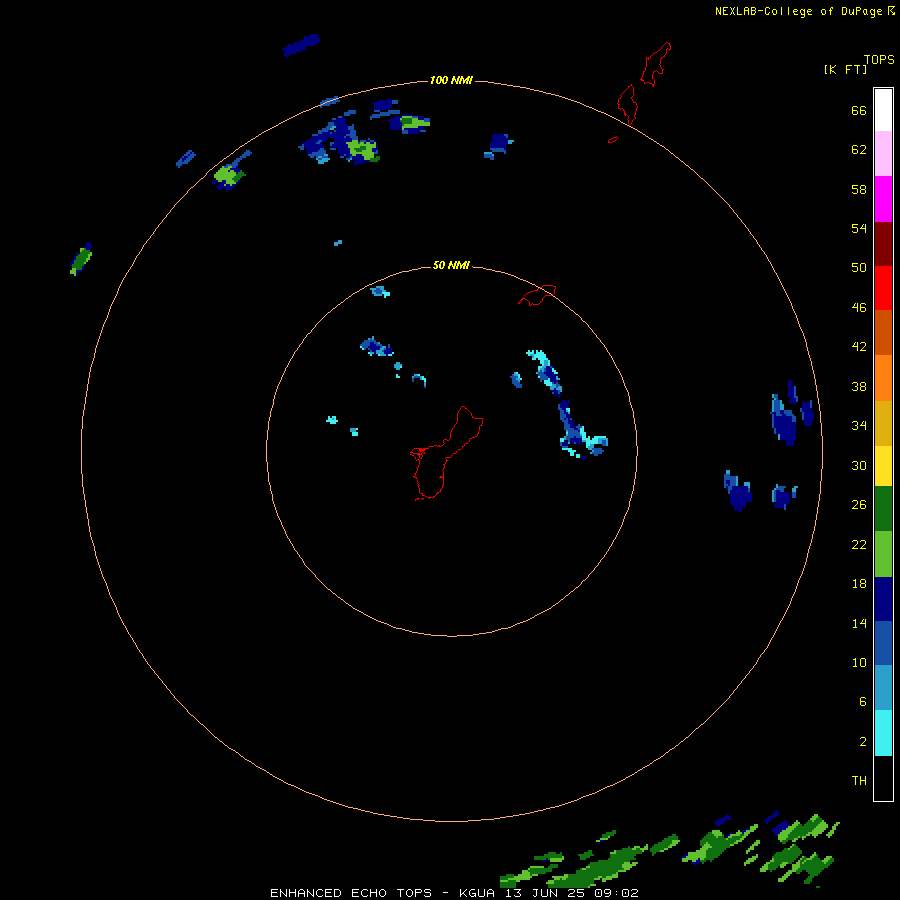Click the 'KGUA' station identifier
Screen dimensions: 900x900
(x=478, y=893)
